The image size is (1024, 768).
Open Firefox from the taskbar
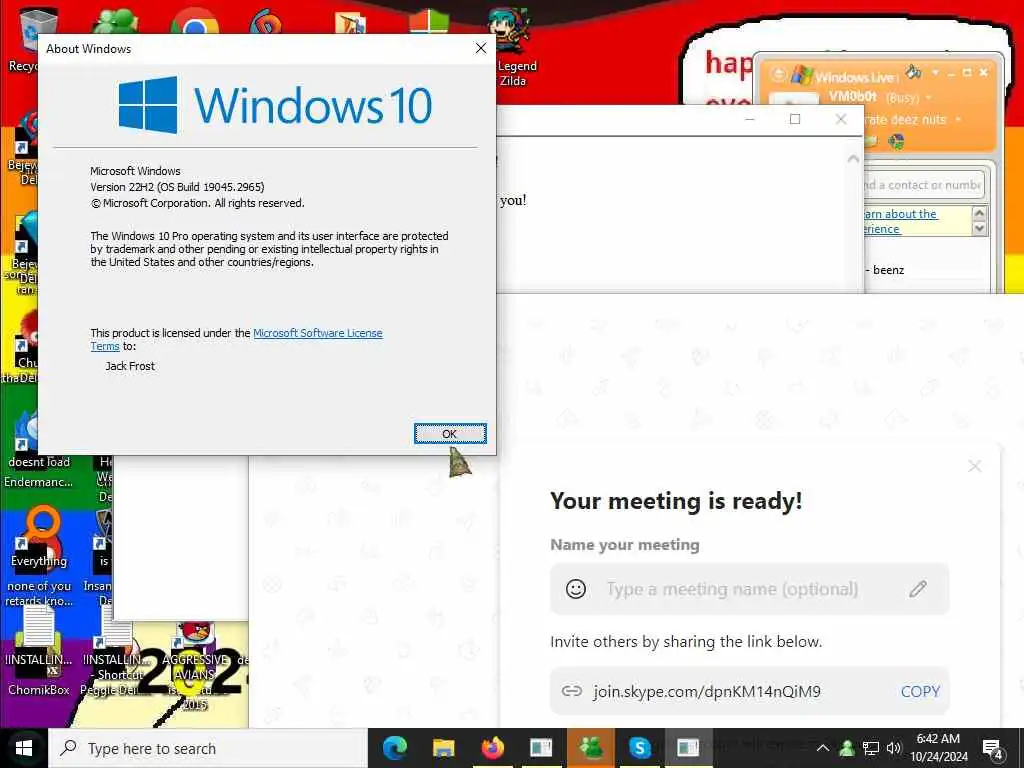[492, 748]
